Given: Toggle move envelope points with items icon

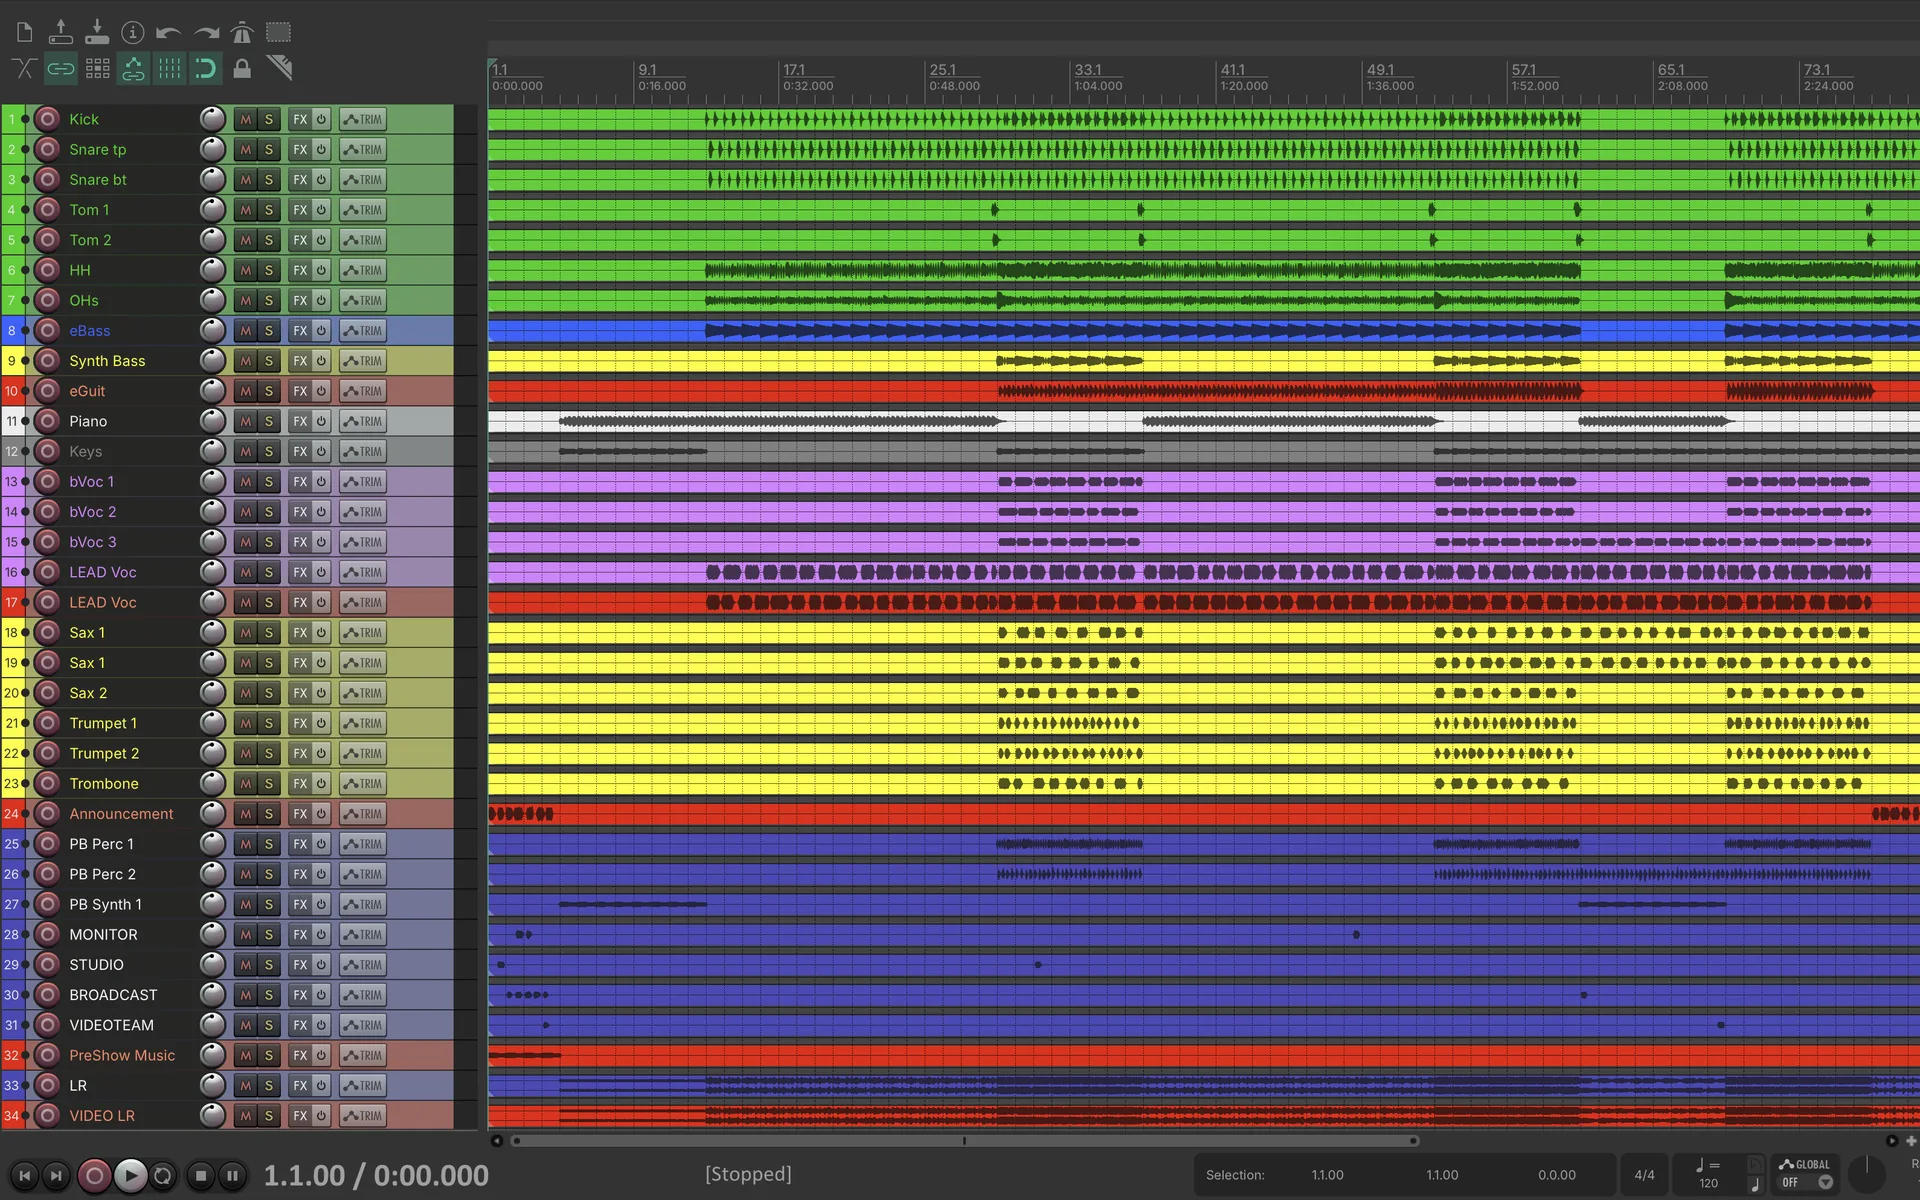Looking at the screenshot, I should 133,68.
